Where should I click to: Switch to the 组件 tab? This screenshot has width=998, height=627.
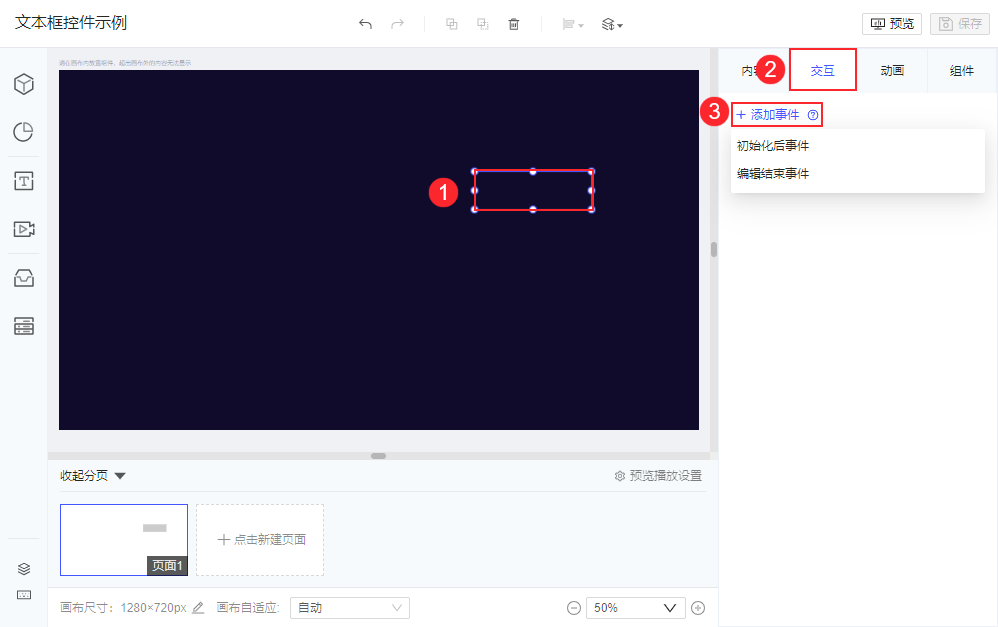(x=962, y=70)
